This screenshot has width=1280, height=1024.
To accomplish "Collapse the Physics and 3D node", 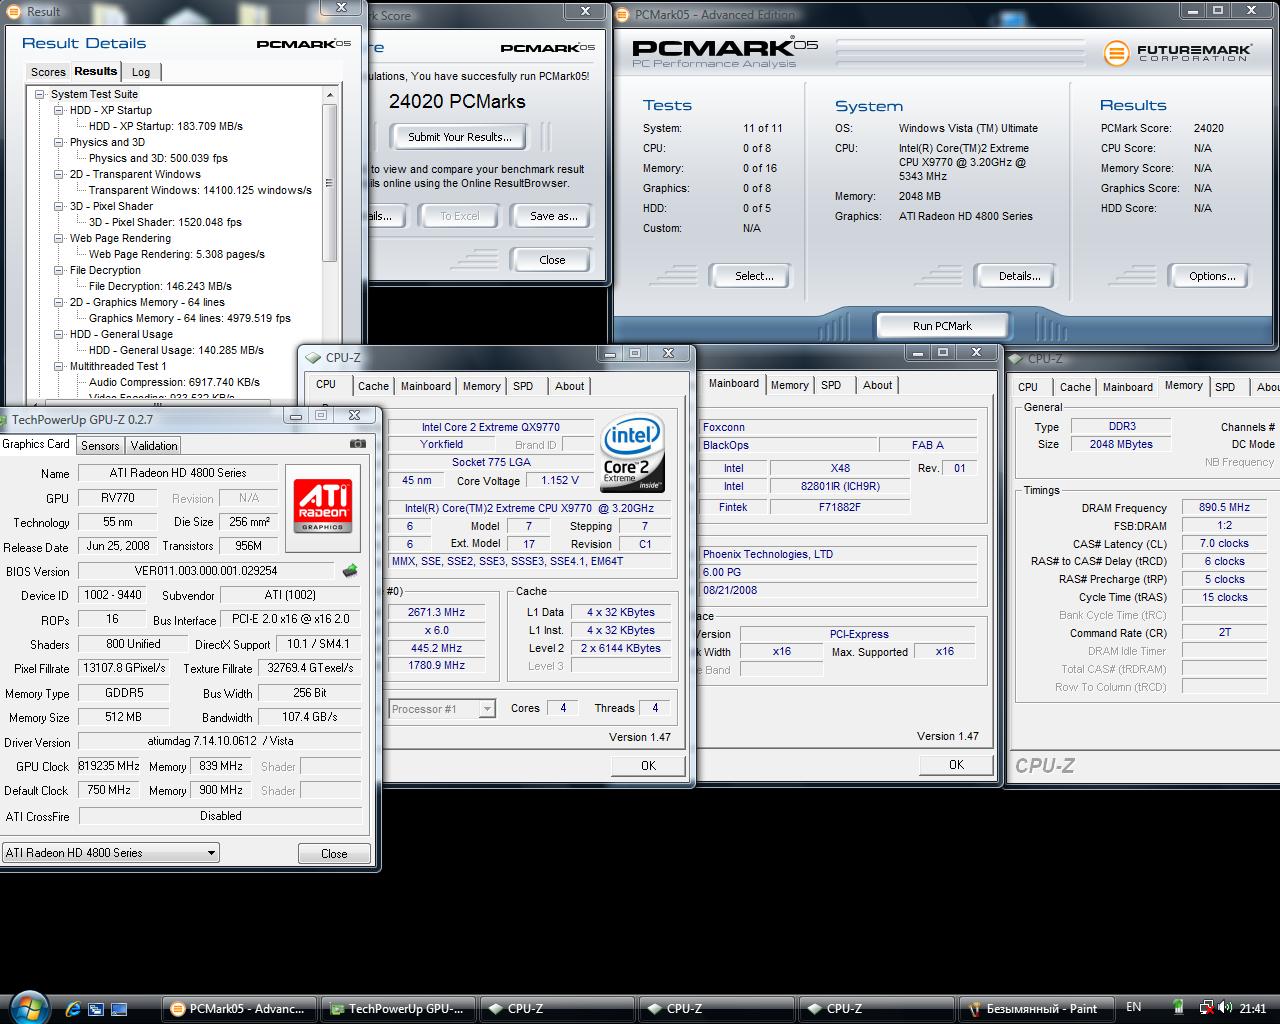I will pos(59,142).
